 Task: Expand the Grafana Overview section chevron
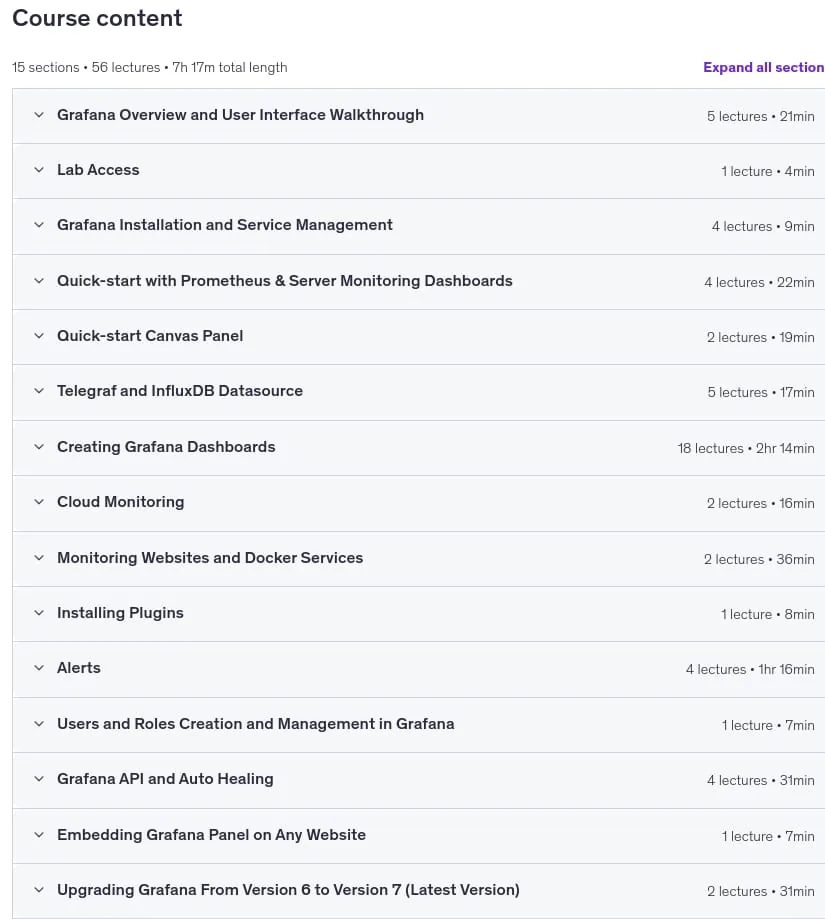coord(39,115)
